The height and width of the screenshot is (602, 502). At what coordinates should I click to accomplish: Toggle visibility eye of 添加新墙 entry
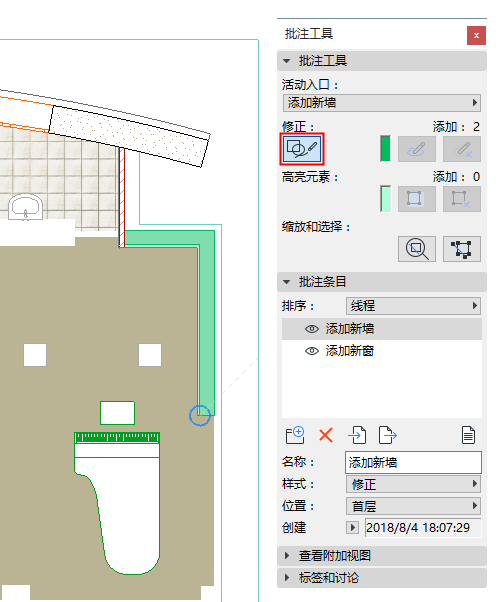click(x=312, y=329)
